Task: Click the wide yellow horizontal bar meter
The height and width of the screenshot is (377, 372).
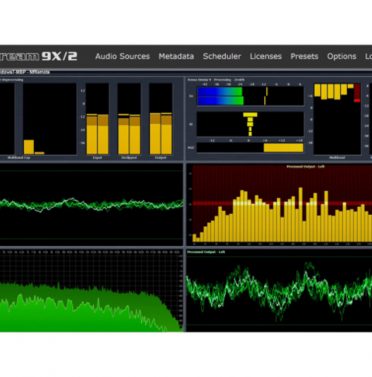Action: (283, 148)
